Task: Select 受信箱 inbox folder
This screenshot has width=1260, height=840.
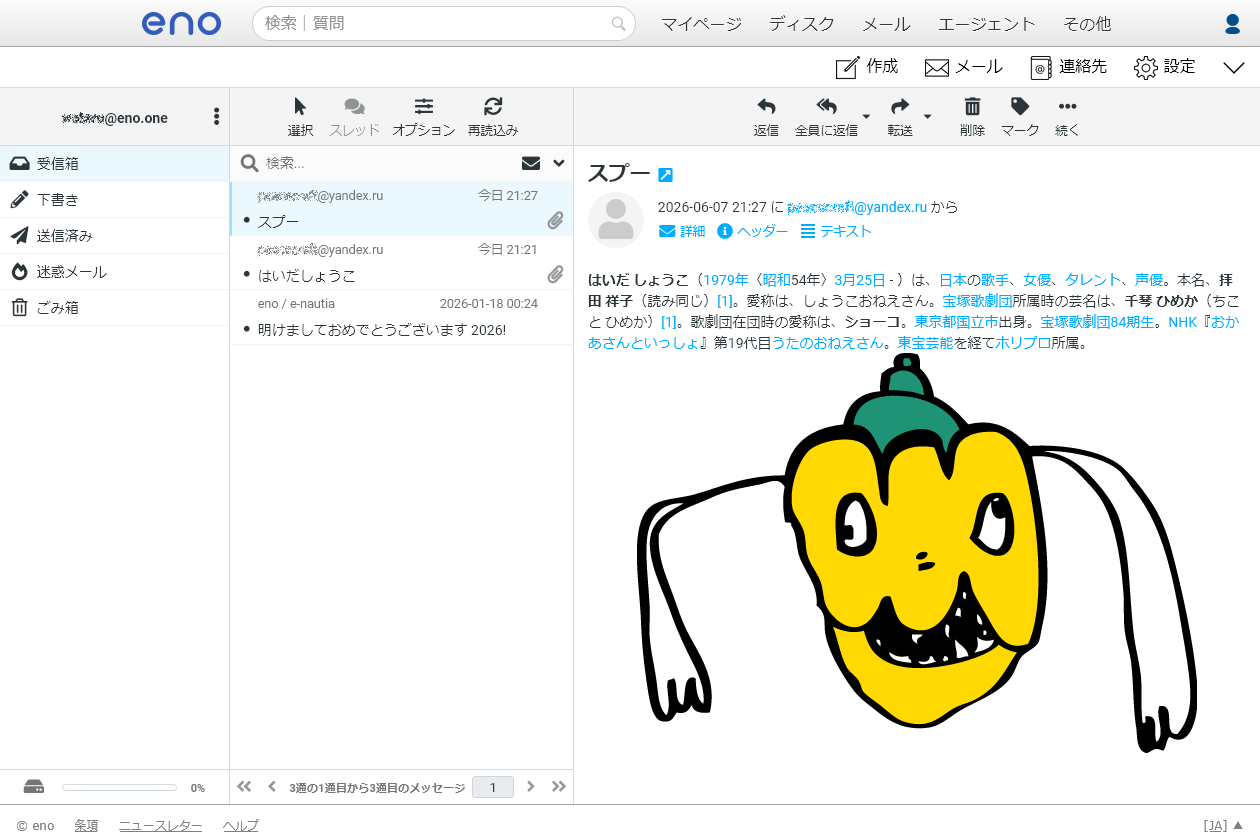Action: click(115, 163)
